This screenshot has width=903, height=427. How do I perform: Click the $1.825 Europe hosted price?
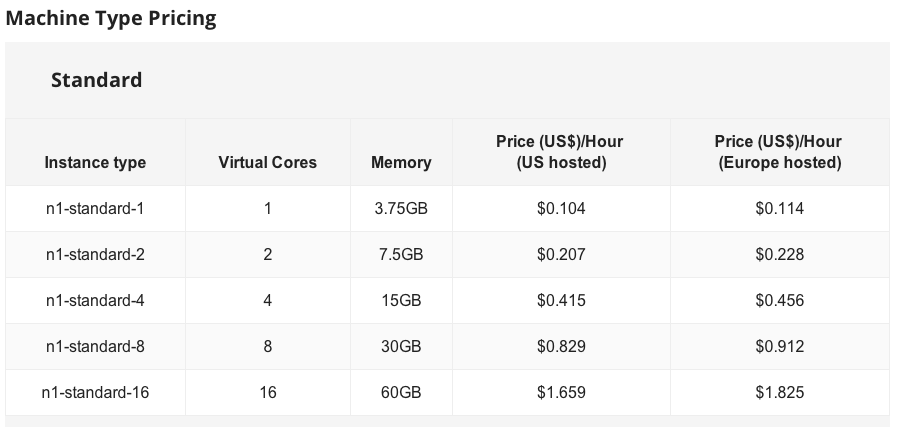779,392
